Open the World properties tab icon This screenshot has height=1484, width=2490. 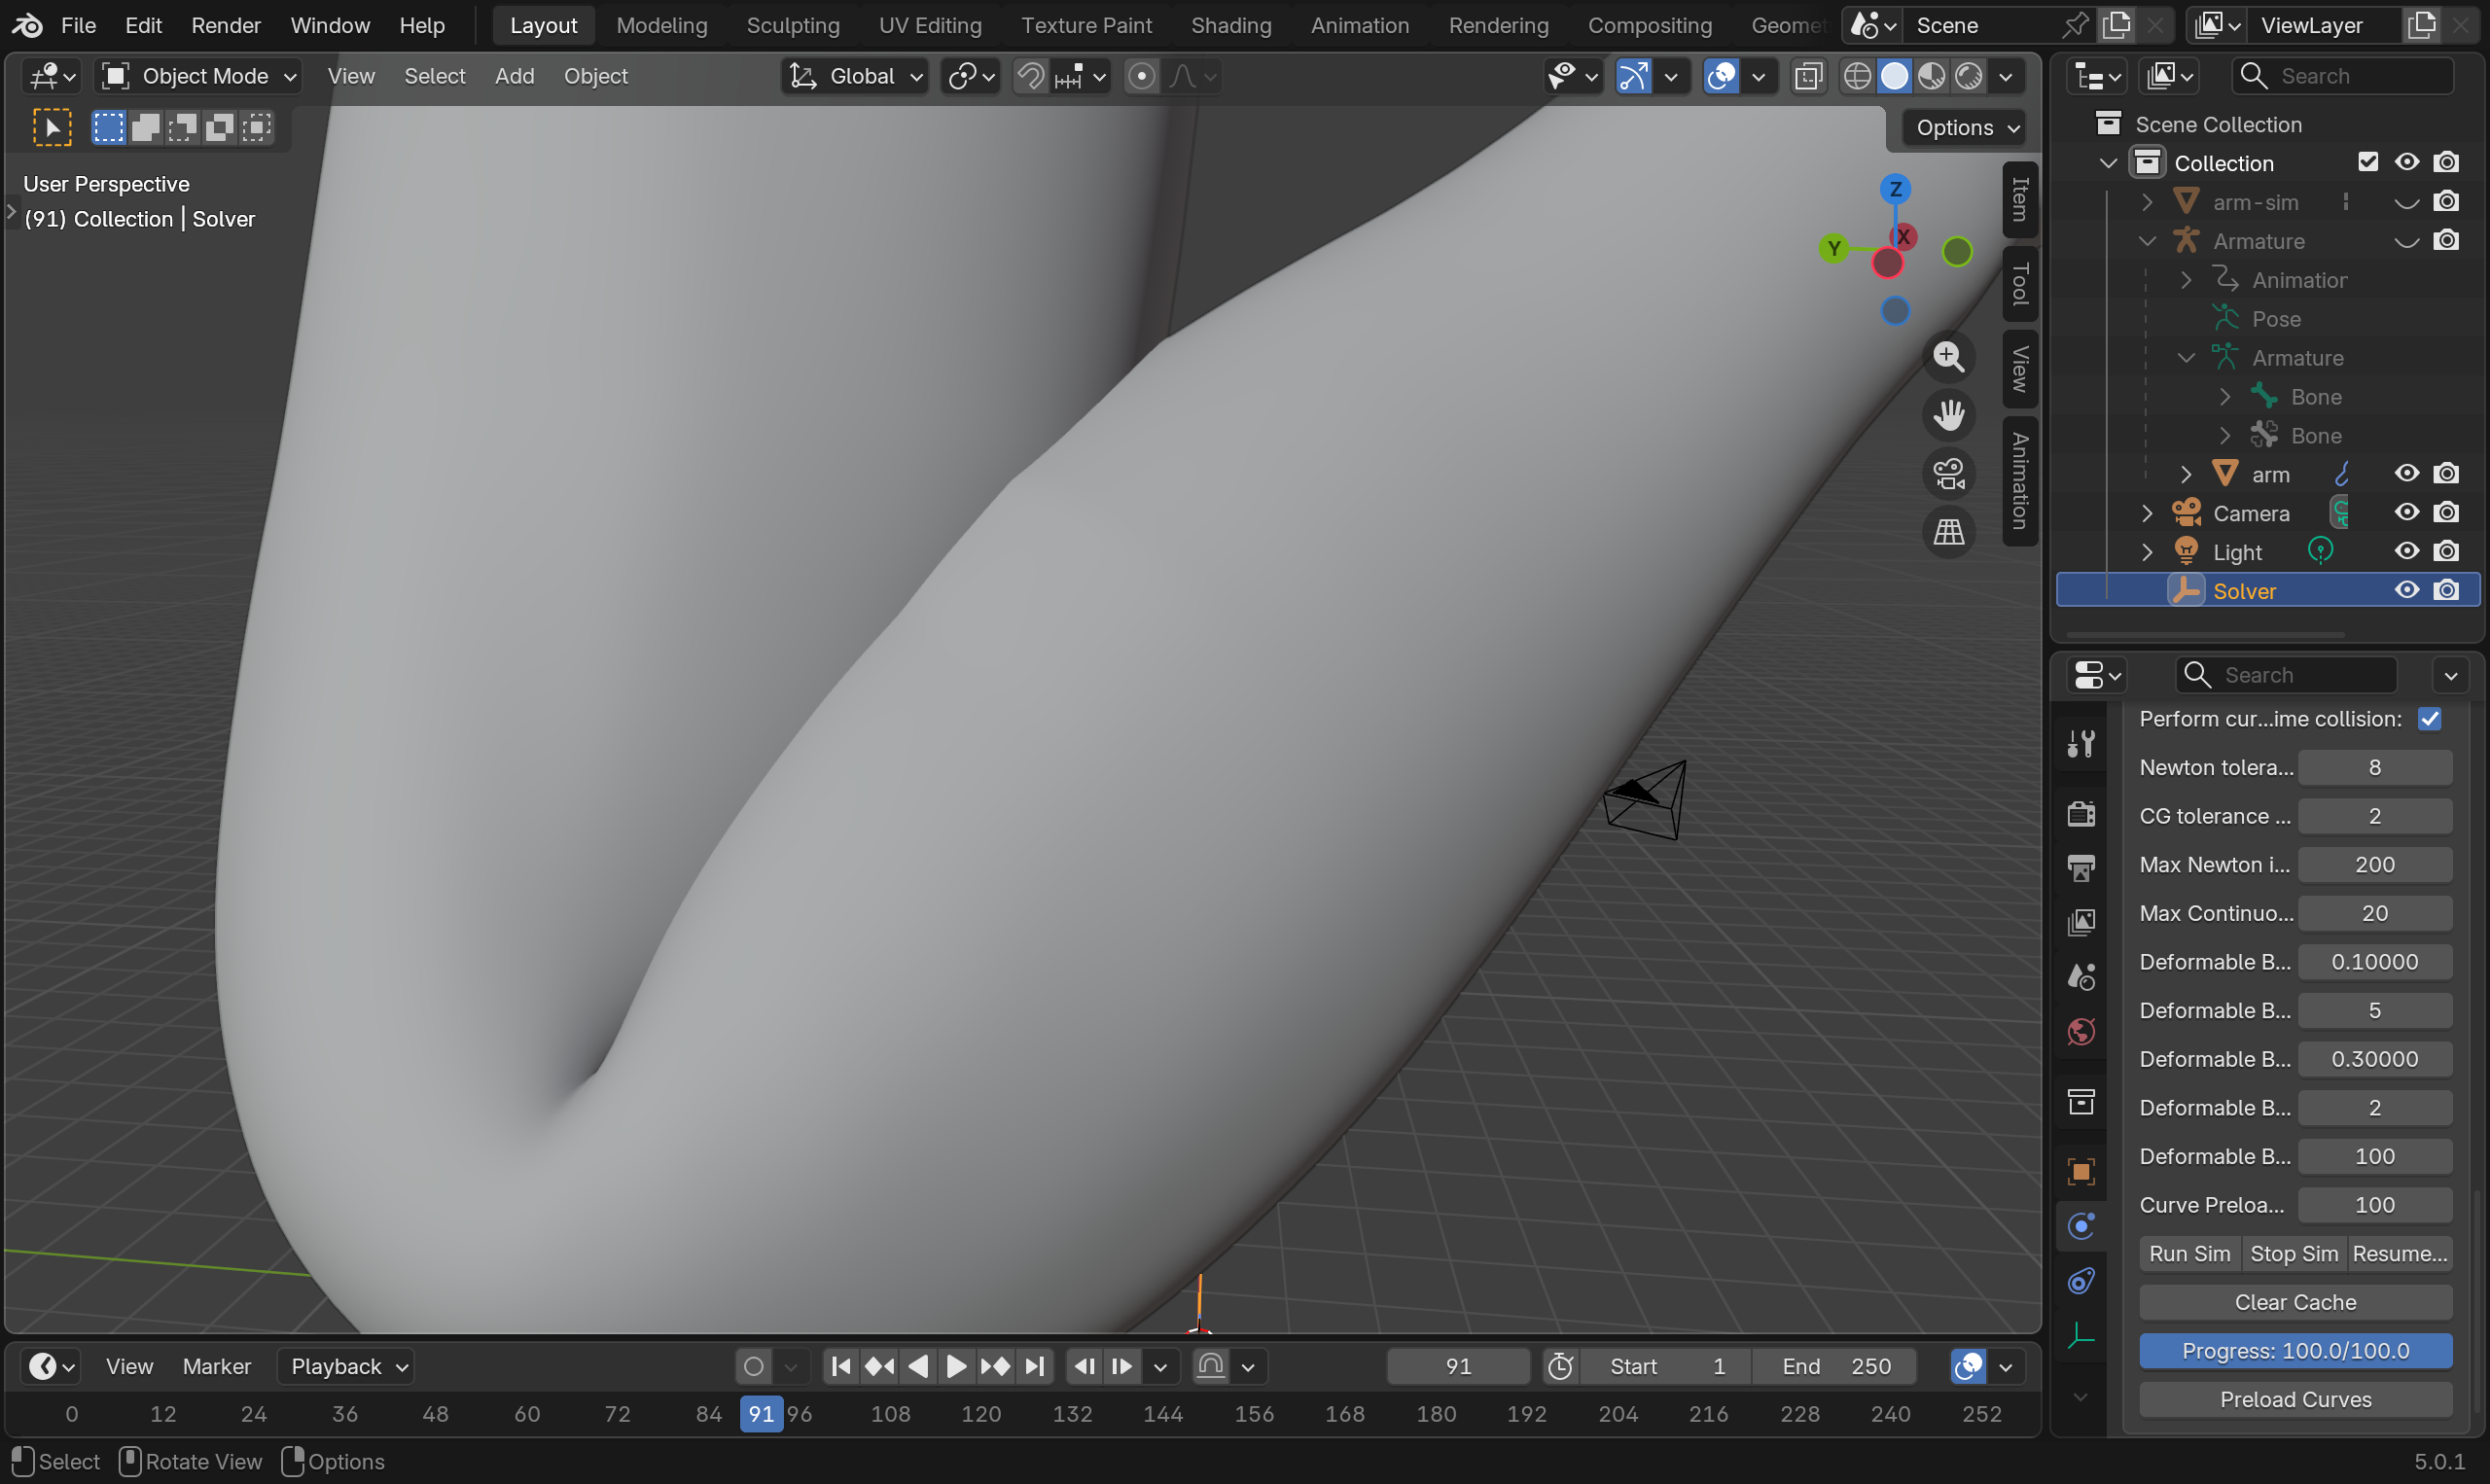2081,1032
